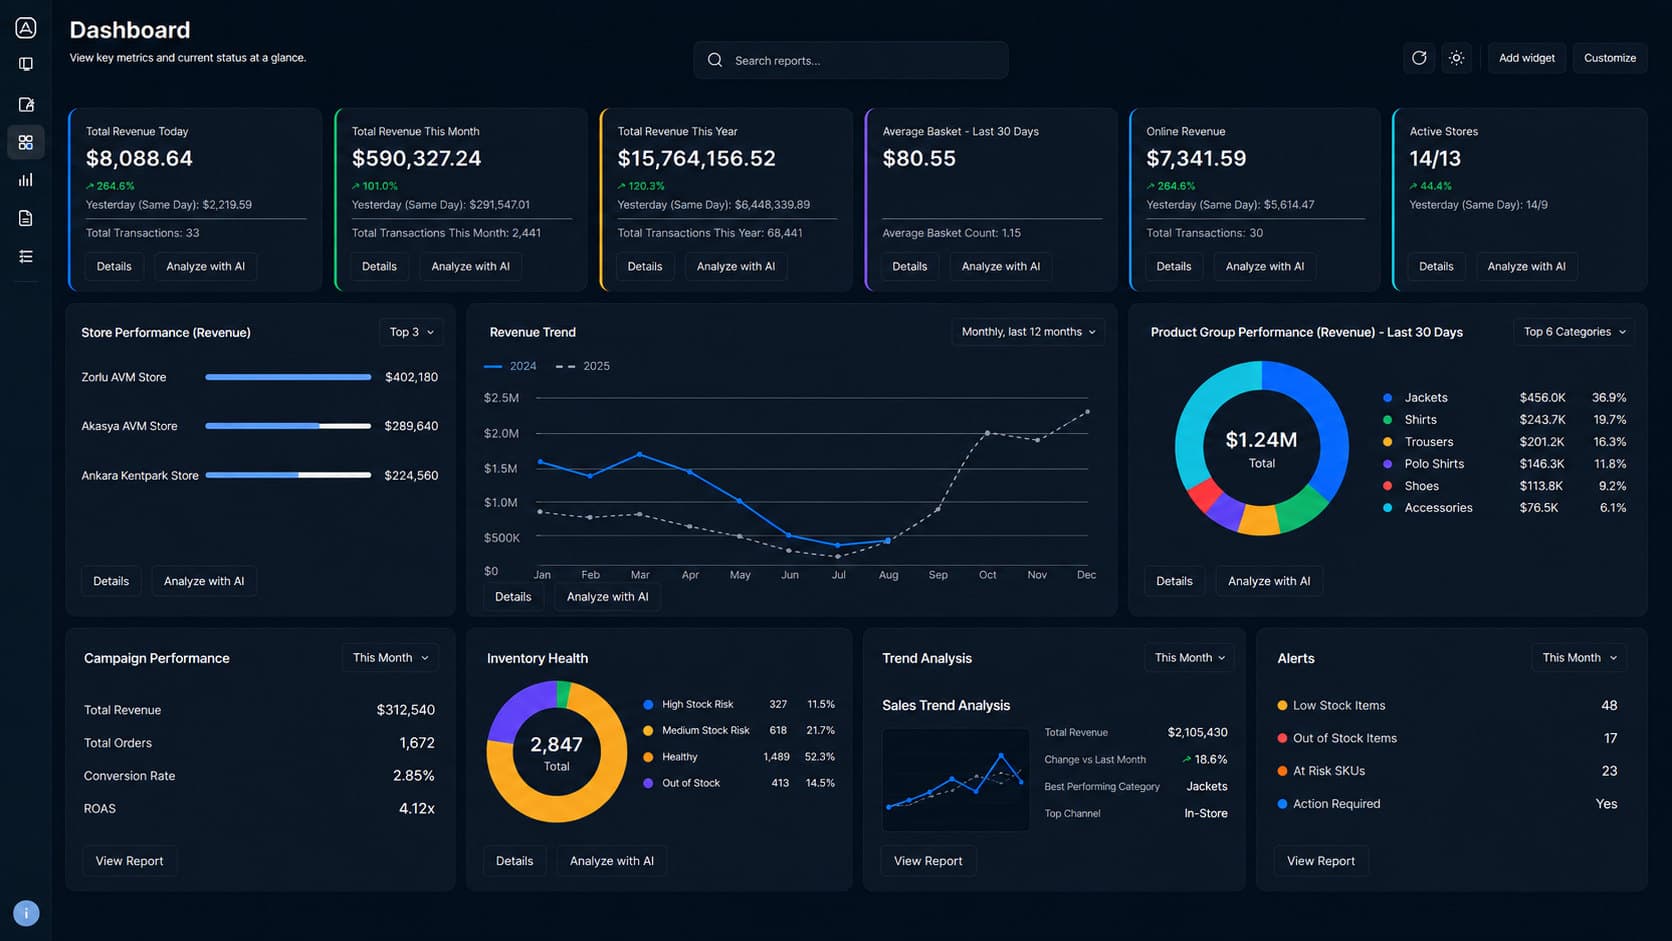Image resolution: width=1672 pixels, height=941 pixels.
Task: Toggle the 2024 series in Revenue Trend legend
Action: [x=510, y=366]
